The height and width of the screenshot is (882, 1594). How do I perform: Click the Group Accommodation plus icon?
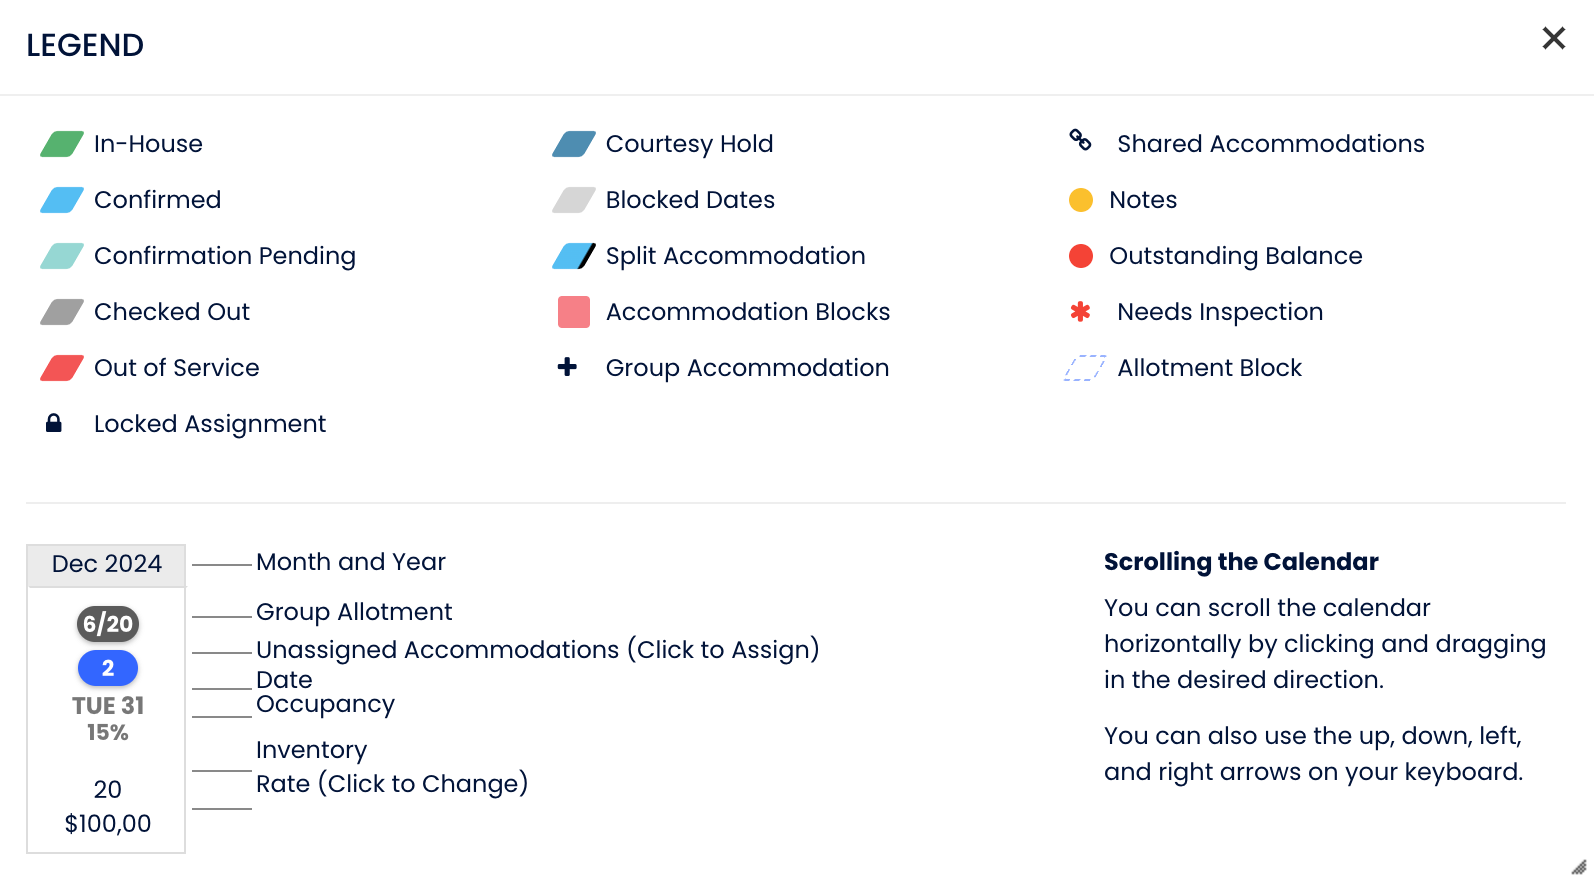point(567,367)
